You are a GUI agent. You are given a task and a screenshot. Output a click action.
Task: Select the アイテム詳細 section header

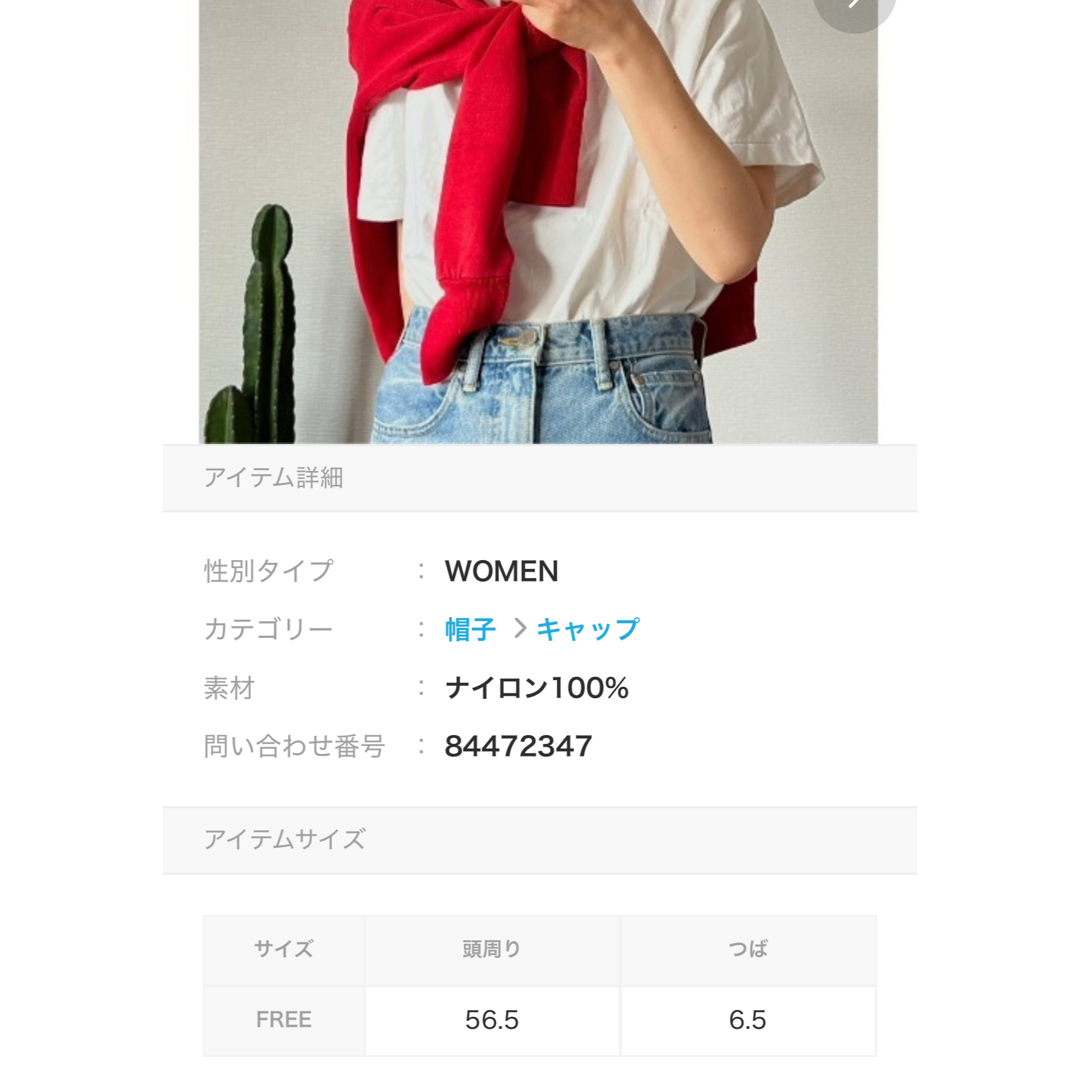pos(539,478)
